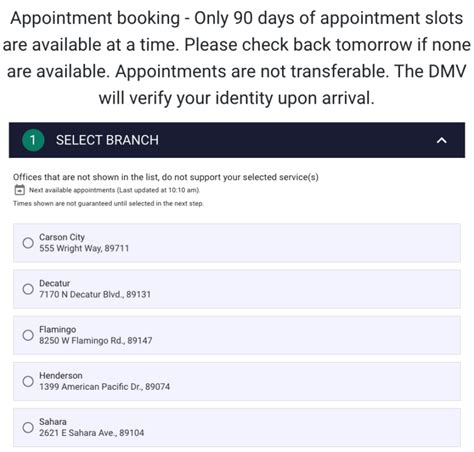Choose the Henderson branch name
Viewport: 474px width, 452px height.
(61, 375)
